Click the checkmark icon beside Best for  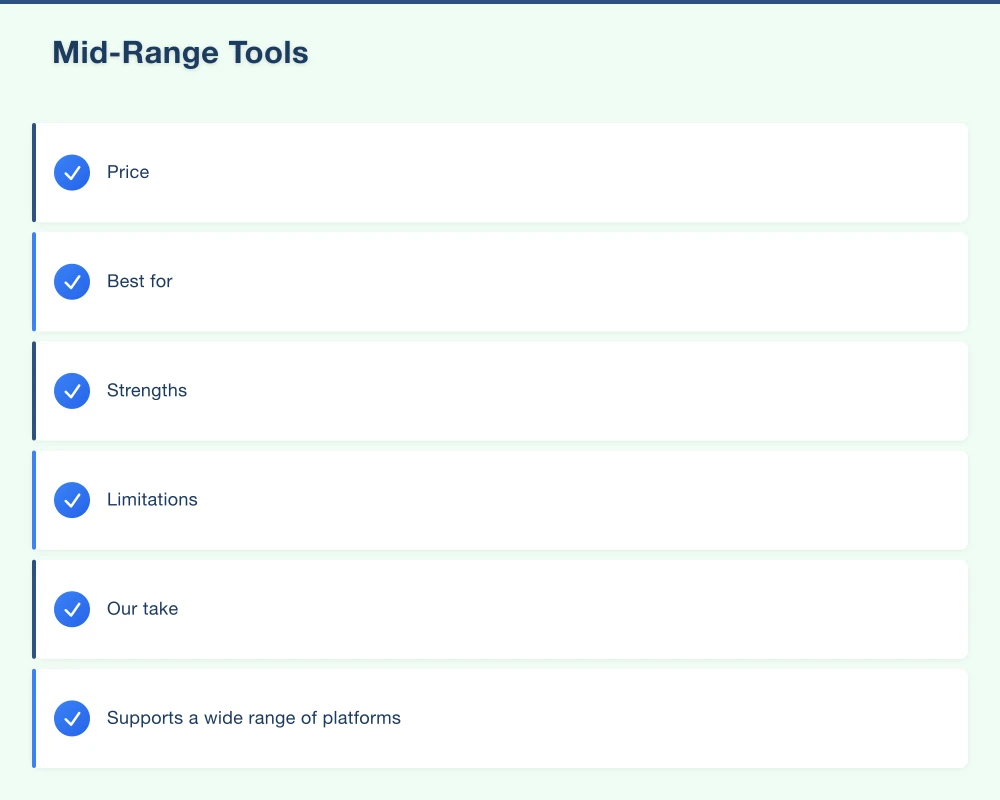pos(72,281)
